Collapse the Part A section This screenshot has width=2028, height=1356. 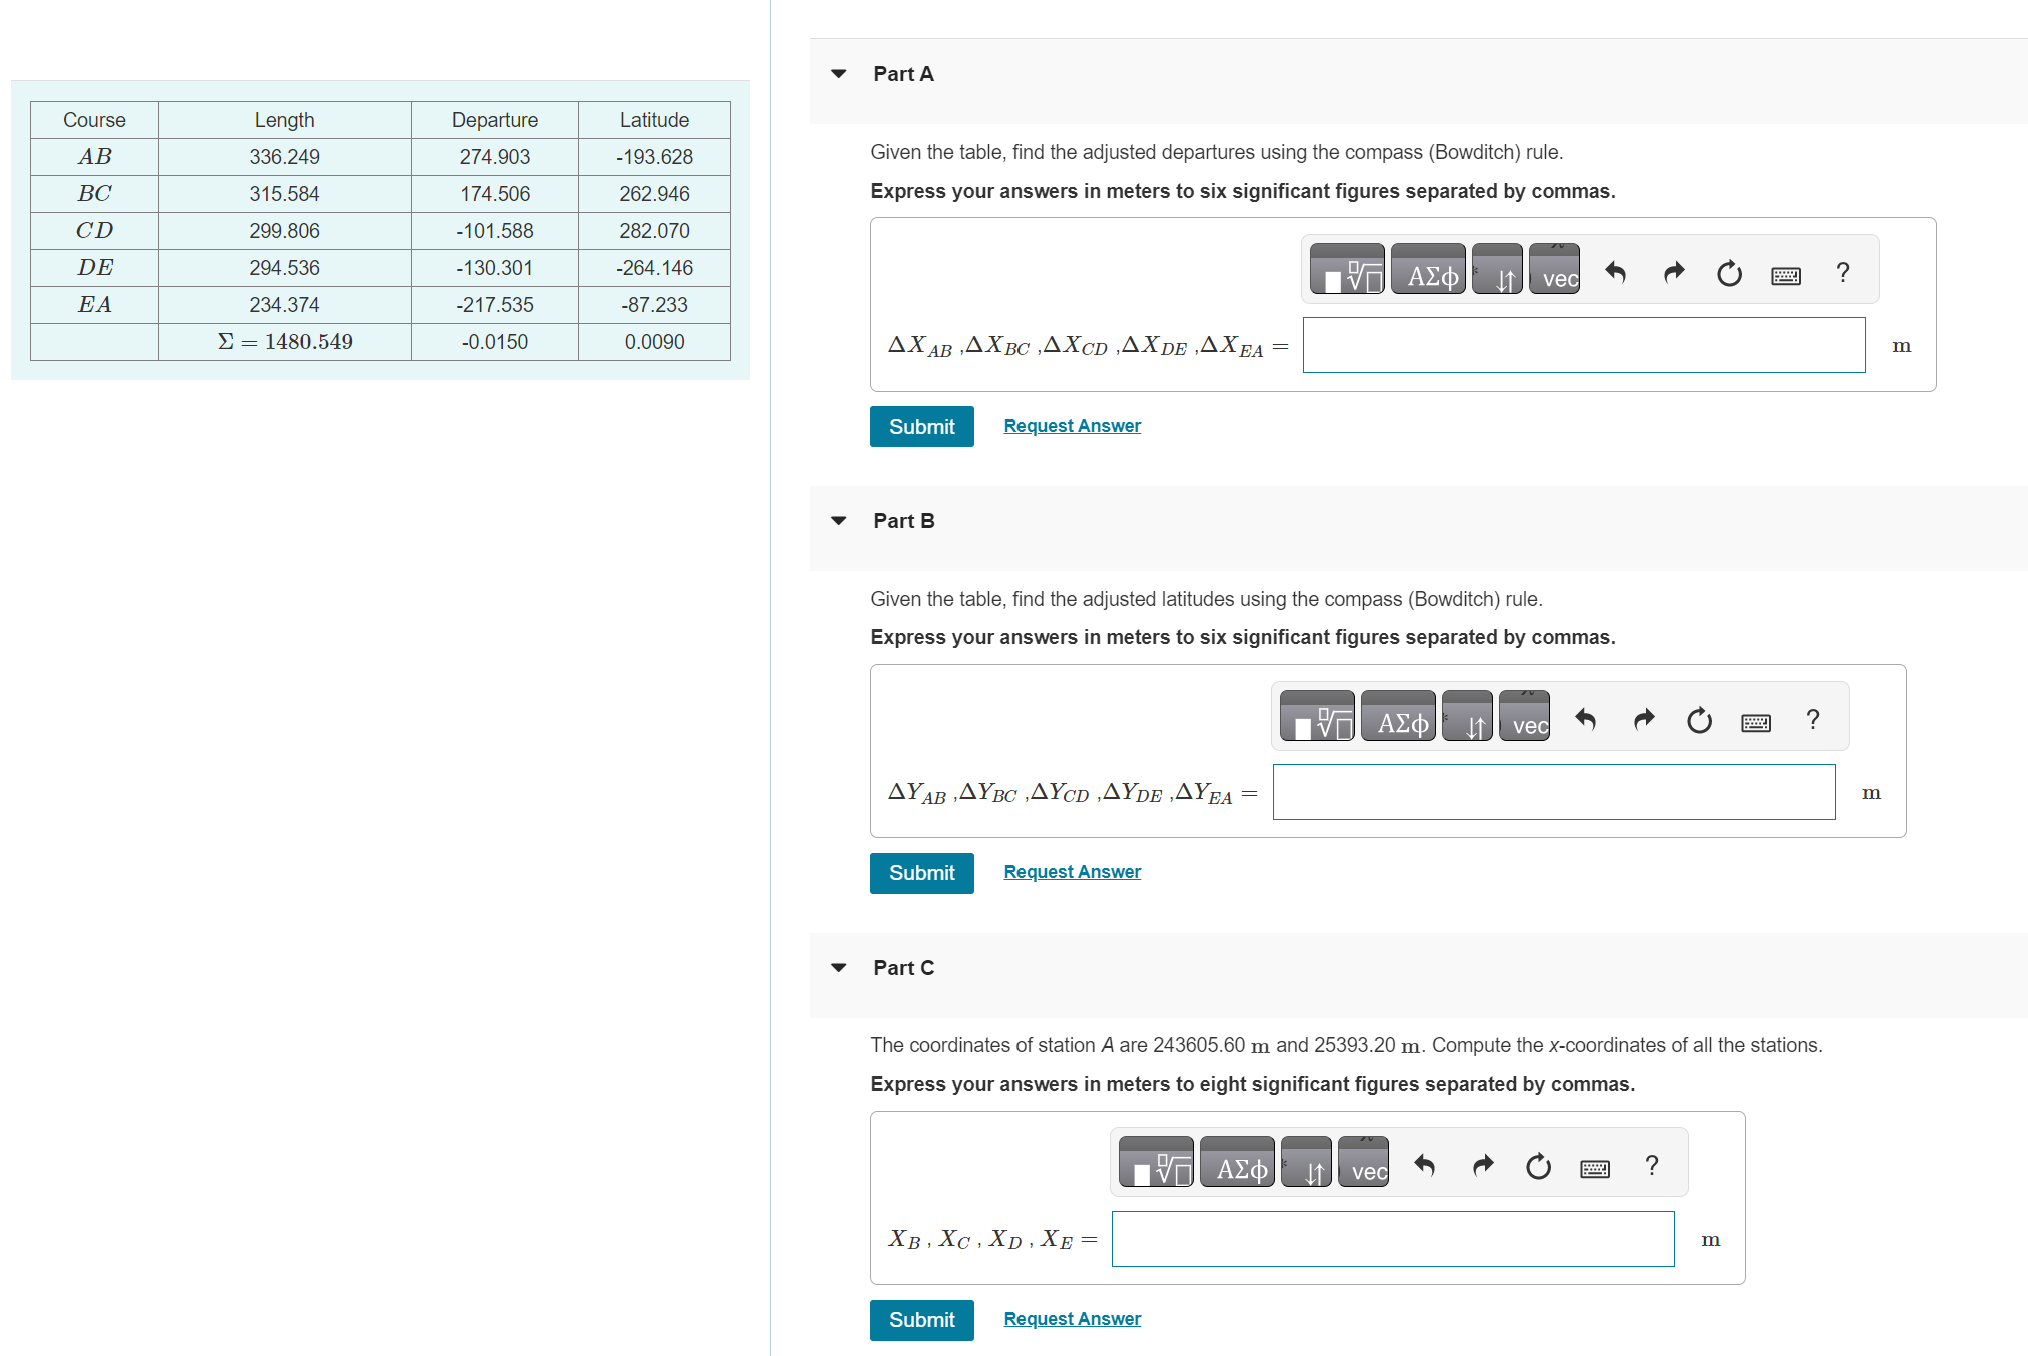837,73
